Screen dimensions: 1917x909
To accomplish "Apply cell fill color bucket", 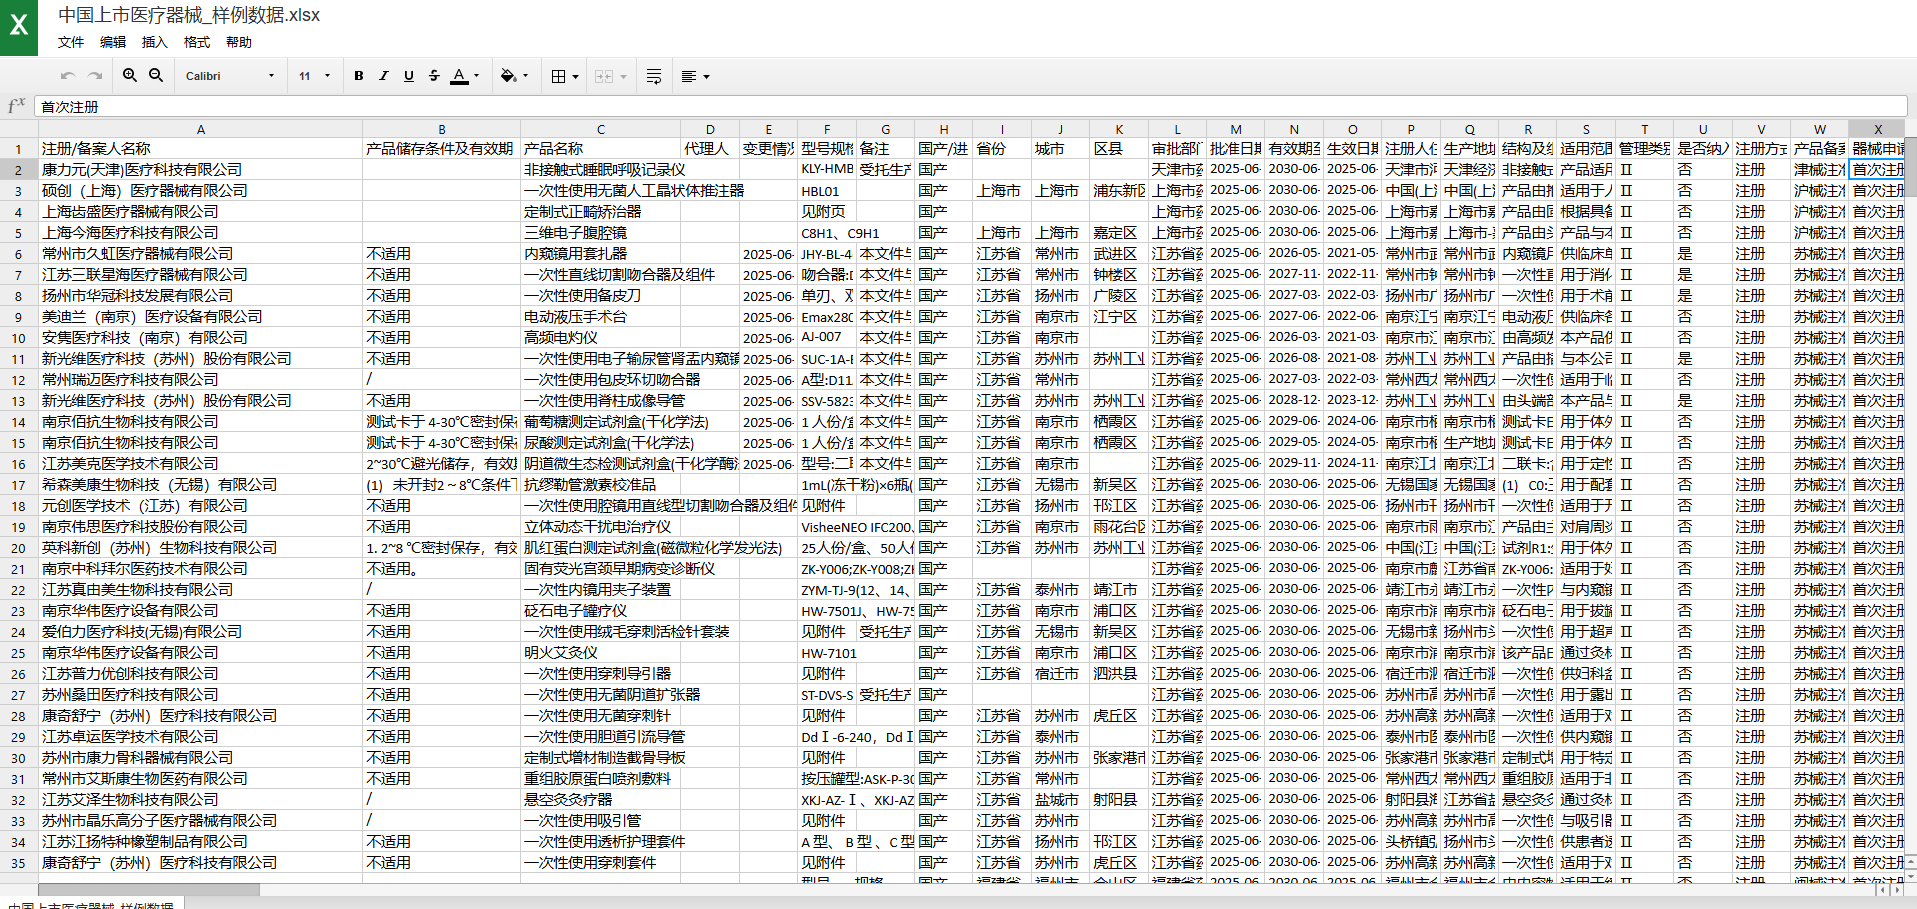I will [508, 76].
